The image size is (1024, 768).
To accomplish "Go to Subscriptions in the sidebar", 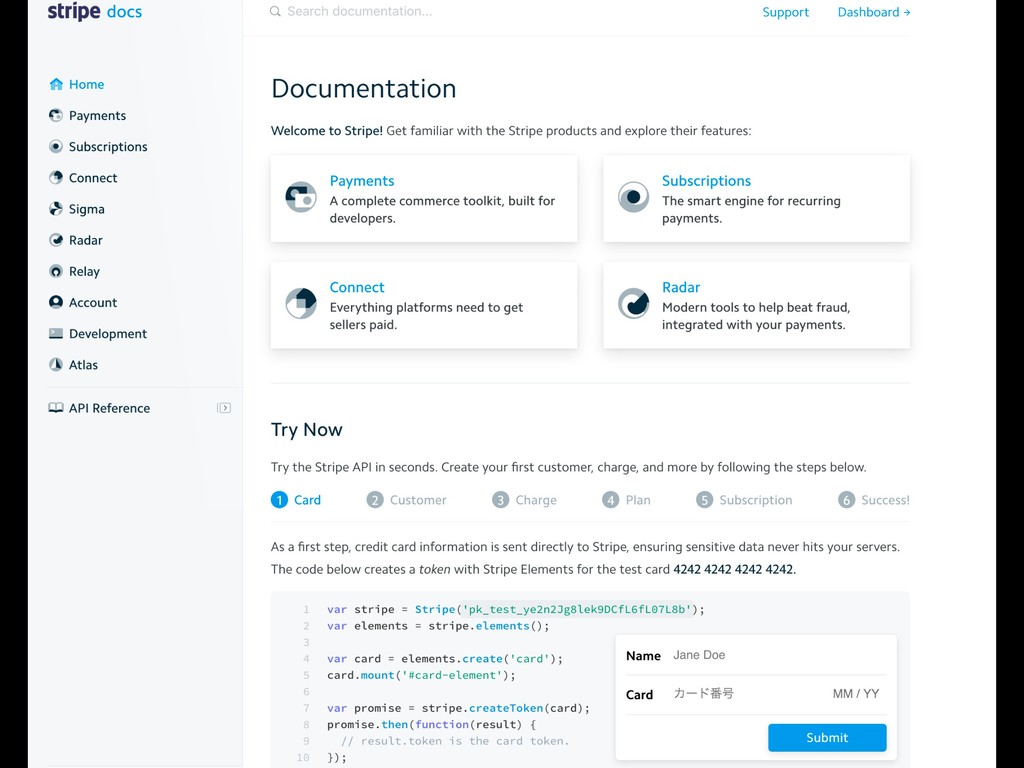I will [x=108, y=146].
